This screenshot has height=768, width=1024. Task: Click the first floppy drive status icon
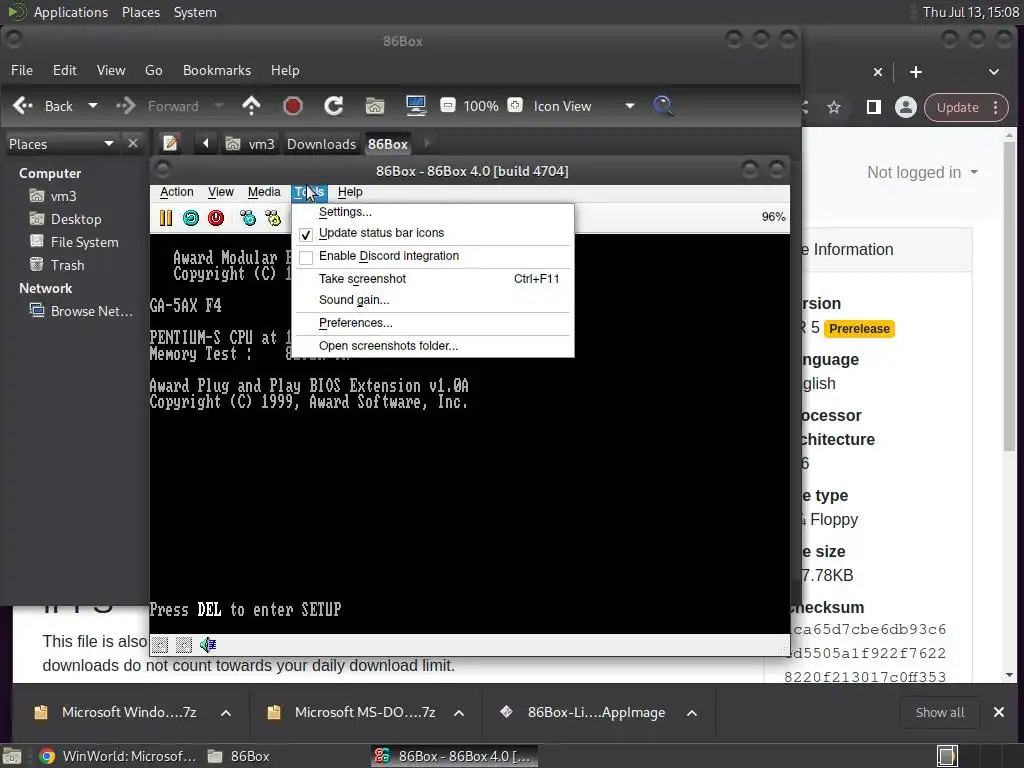coord(161,645)
